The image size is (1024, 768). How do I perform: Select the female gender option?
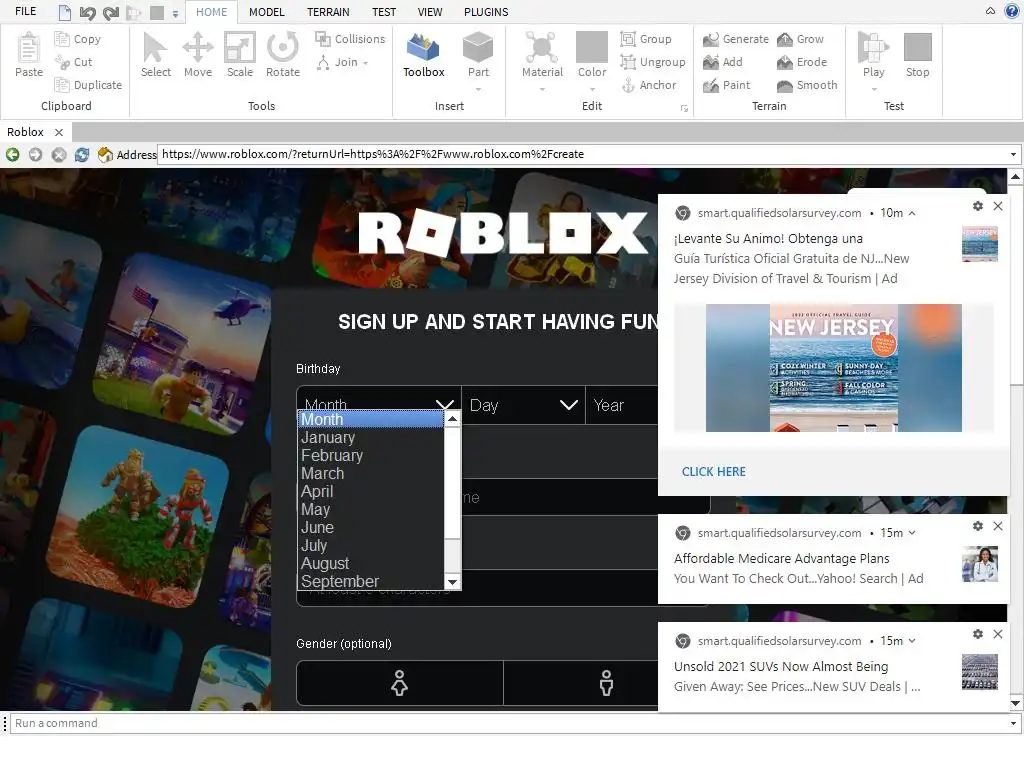coord(400,682)
